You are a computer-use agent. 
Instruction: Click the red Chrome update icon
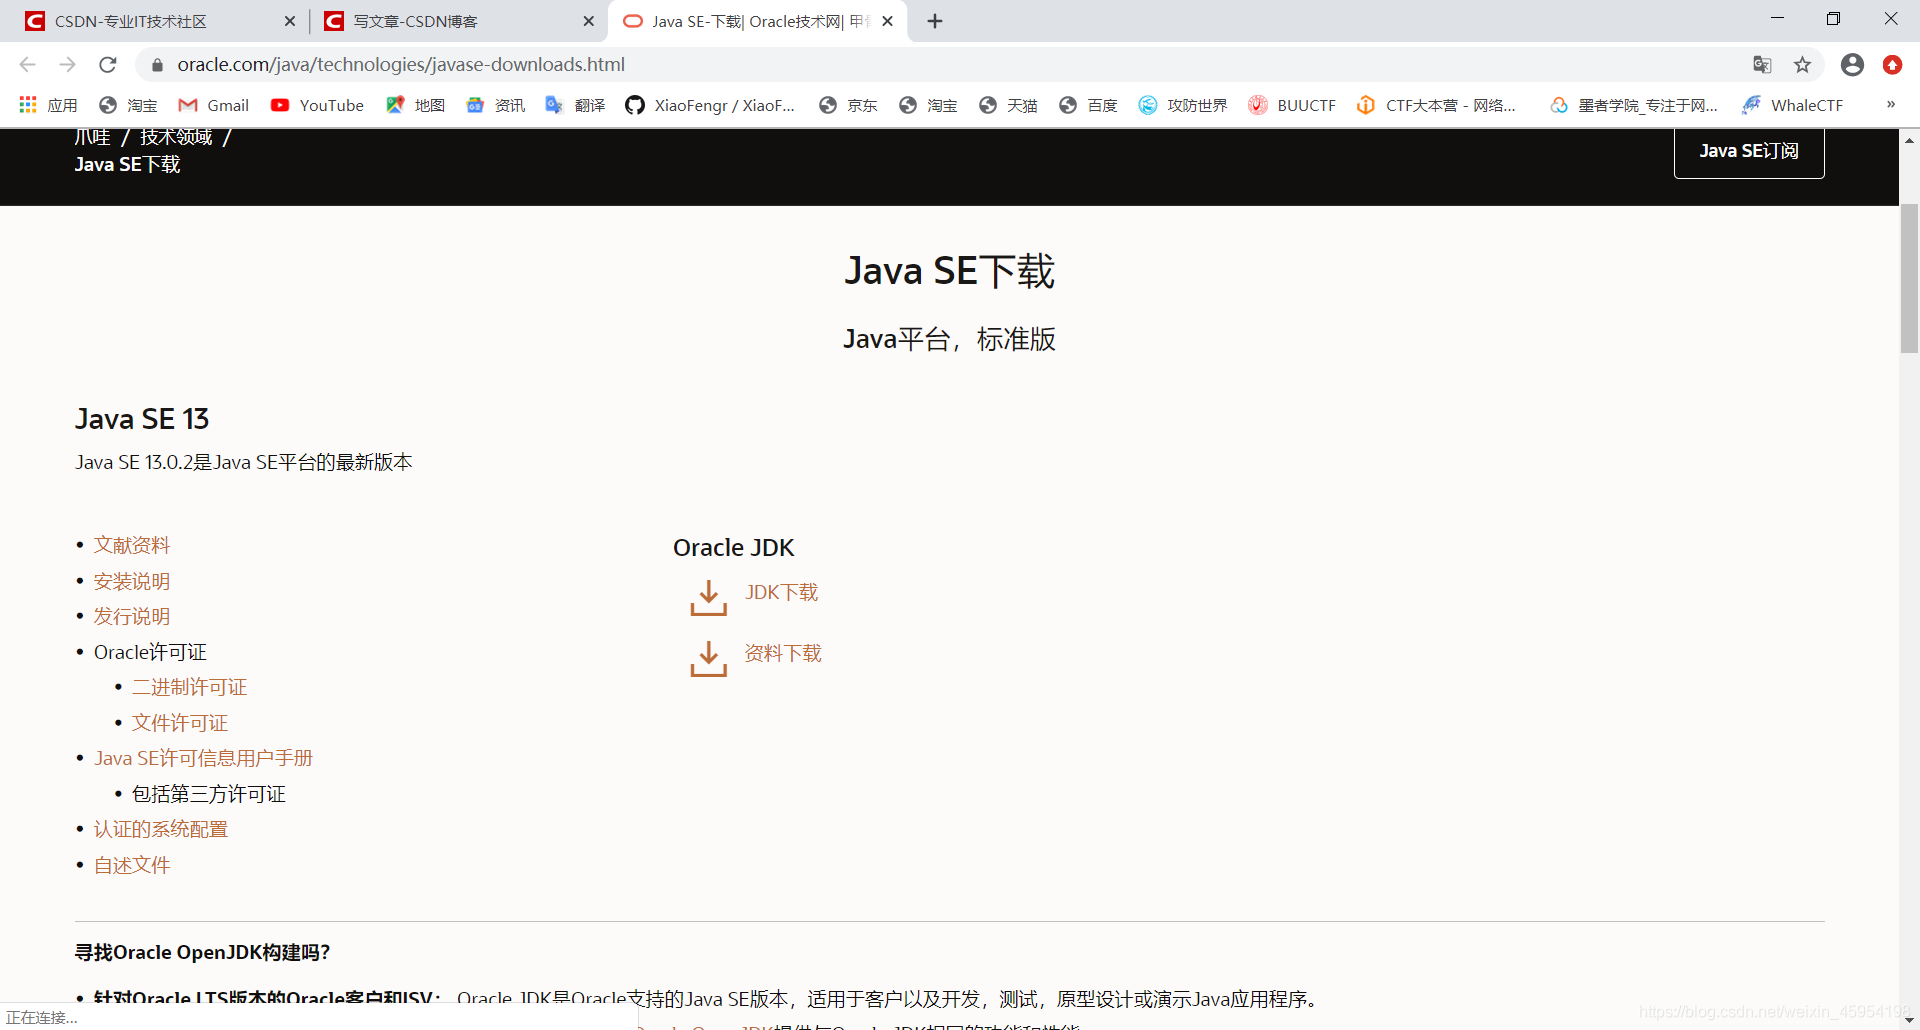pos(1892,65)
